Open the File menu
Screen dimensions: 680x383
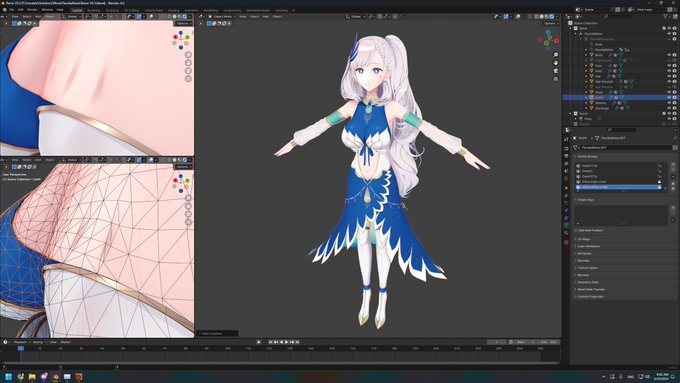12,10
